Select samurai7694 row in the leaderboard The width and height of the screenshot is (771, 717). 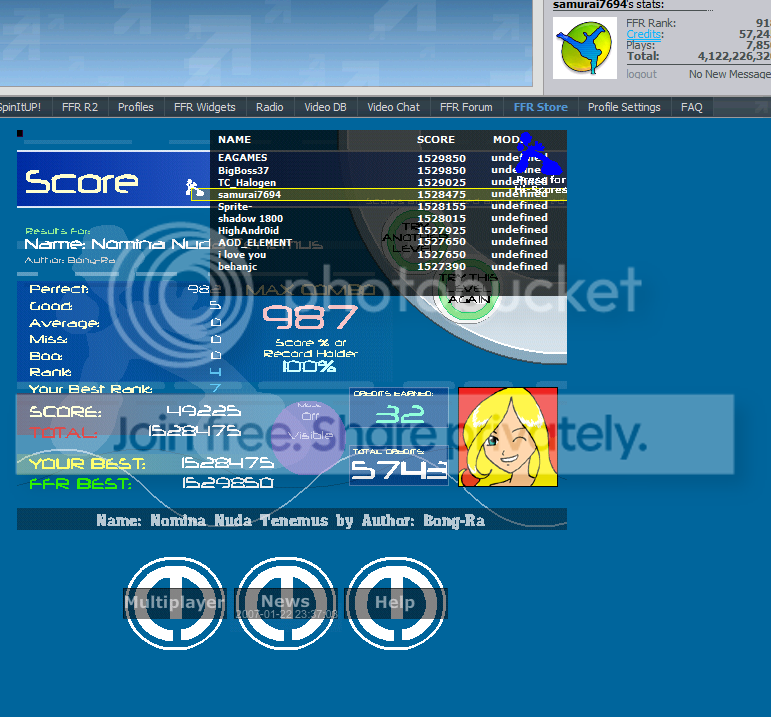tap(380, 194)
